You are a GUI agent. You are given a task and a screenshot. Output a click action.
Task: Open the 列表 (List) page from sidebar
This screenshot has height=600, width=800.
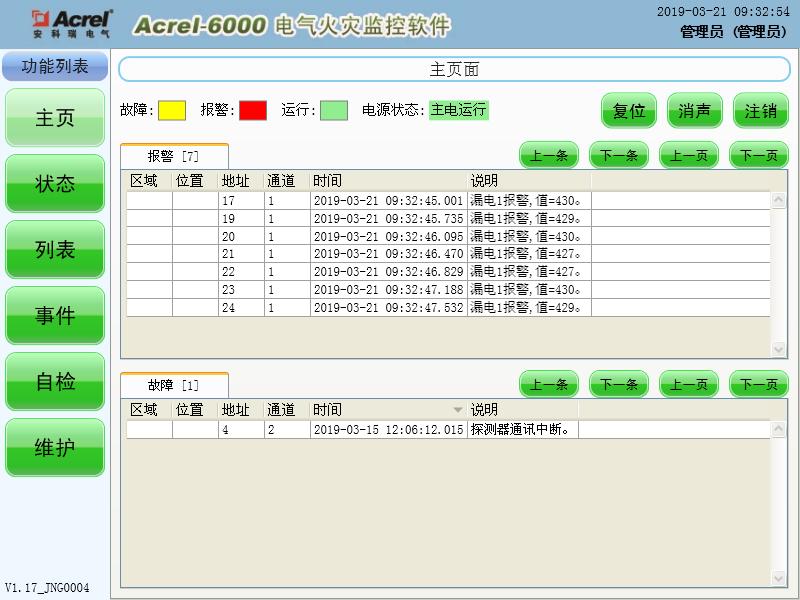pyautogui.click(x=54, y=250)
